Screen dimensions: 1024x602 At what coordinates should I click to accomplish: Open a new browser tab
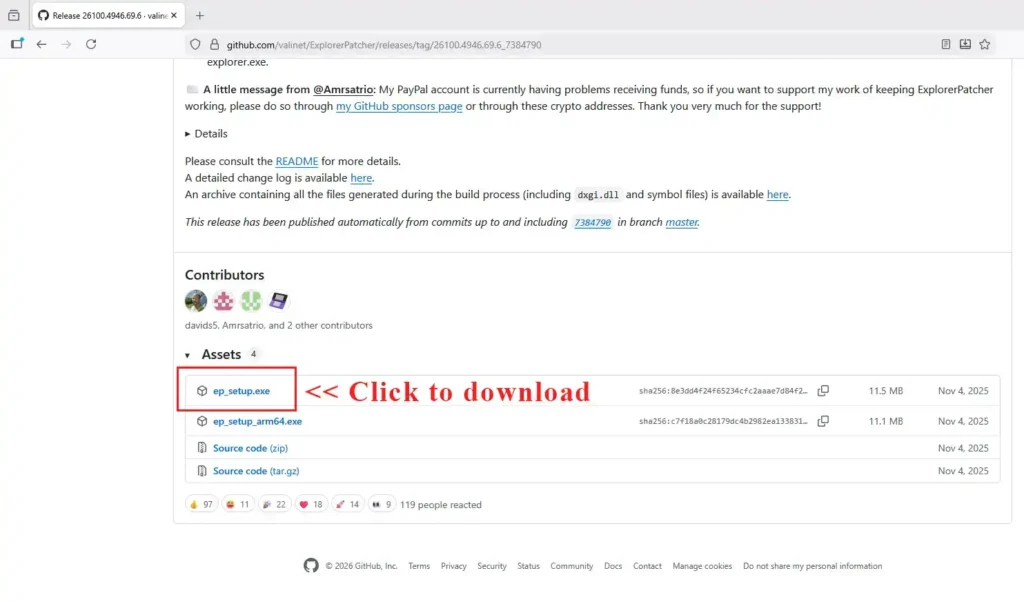(200, 15)
